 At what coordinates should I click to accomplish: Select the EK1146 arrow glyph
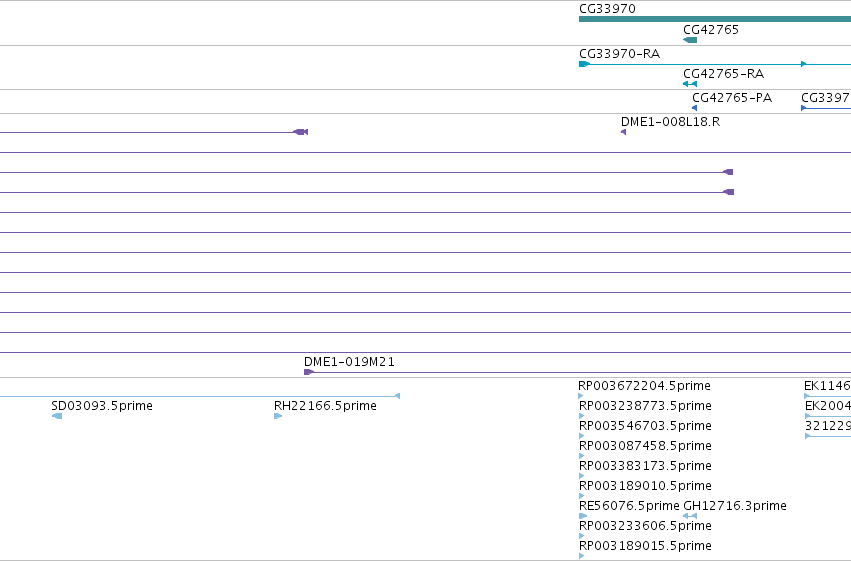[807, 396]
